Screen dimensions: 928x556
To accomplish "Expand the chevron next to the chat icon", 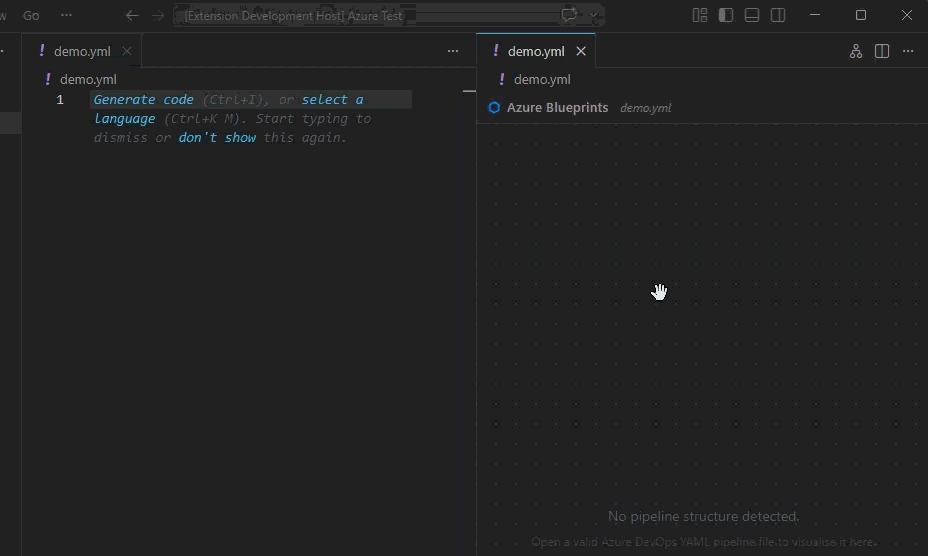I will [x=593, y=15].
